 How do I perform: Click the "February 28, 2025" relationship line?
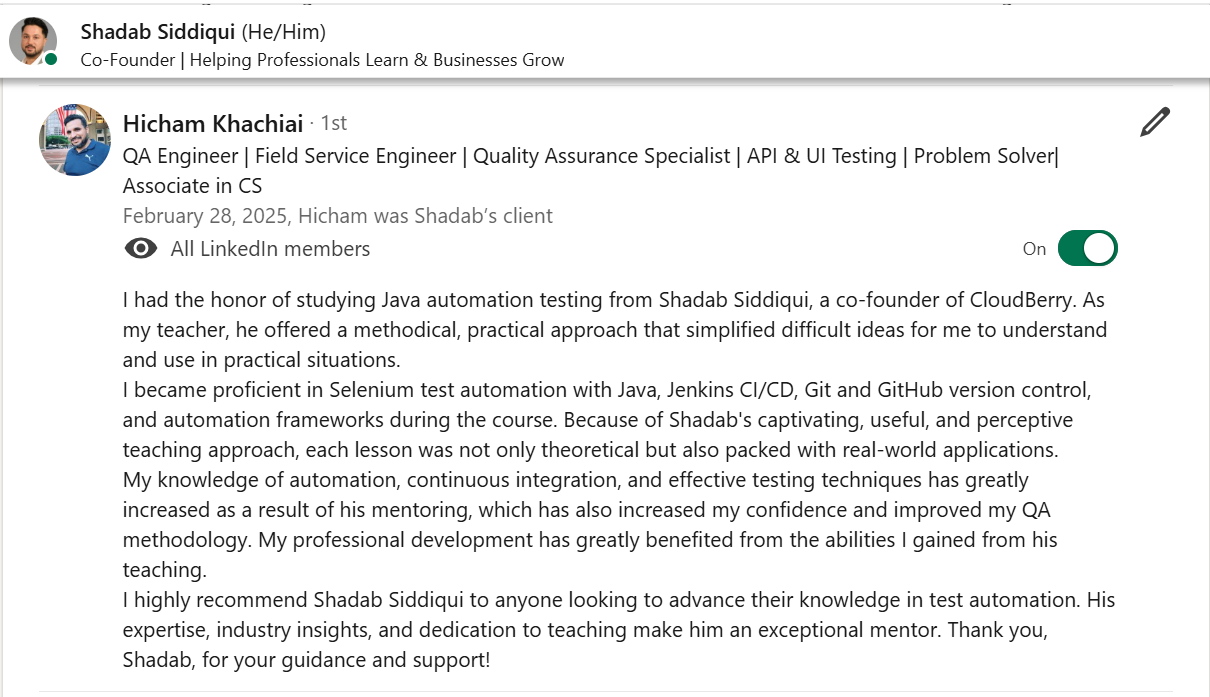click(x=337, y=216)
